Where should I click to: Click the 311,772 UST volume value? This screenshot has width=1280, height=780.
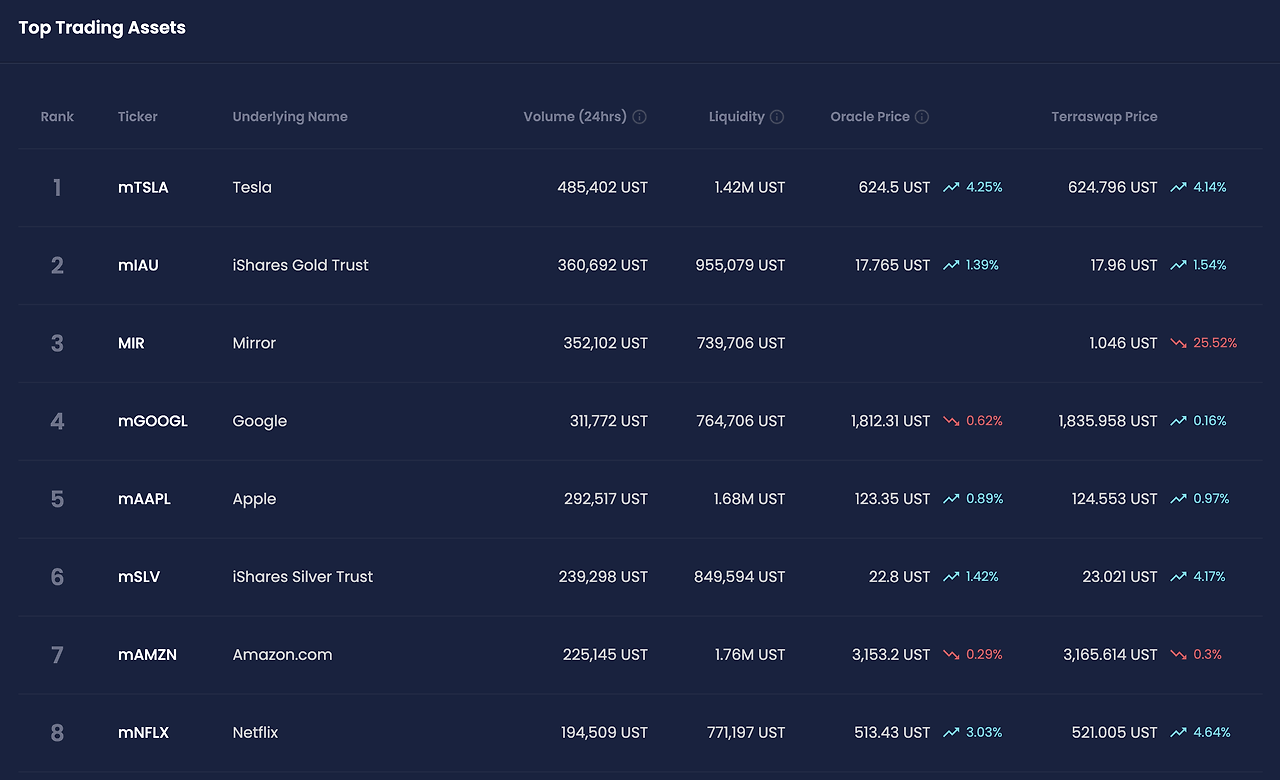point(609,421)
